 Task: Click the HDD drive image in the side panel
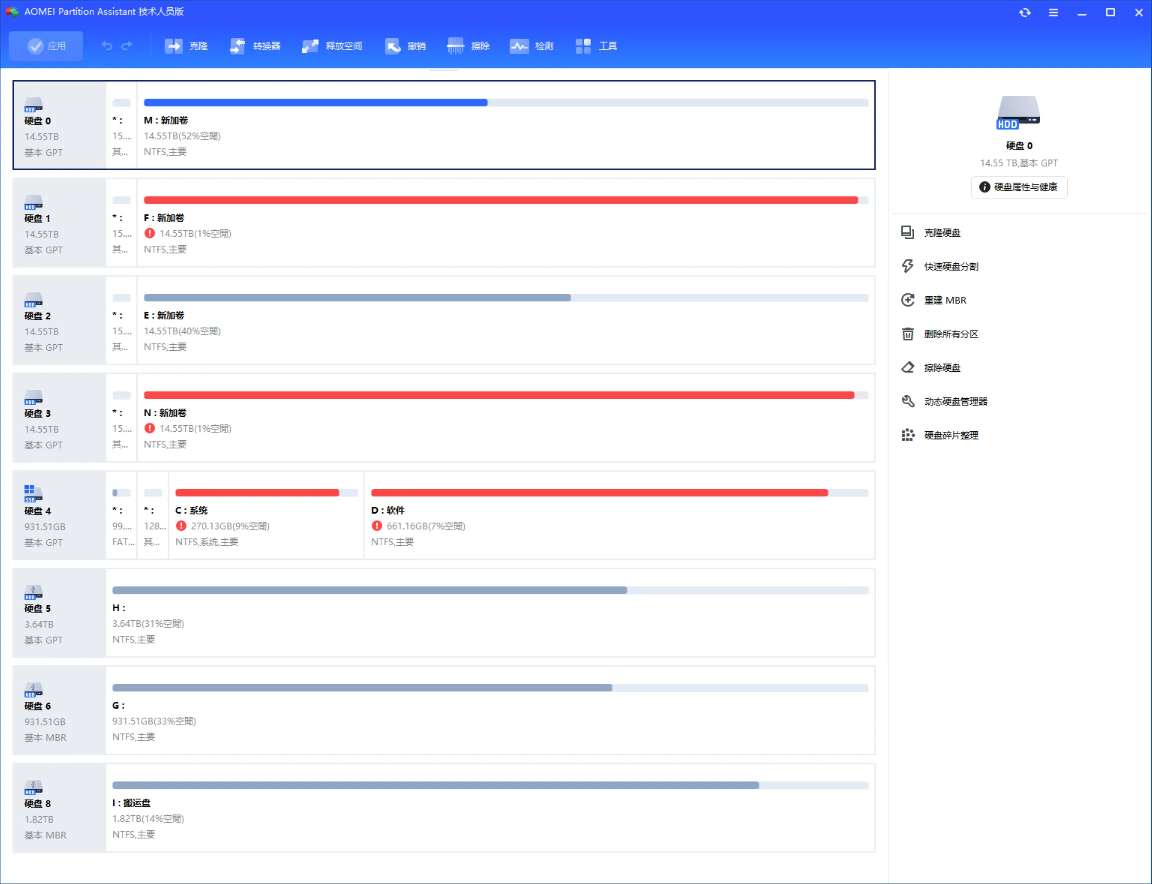coord(1018,114)
